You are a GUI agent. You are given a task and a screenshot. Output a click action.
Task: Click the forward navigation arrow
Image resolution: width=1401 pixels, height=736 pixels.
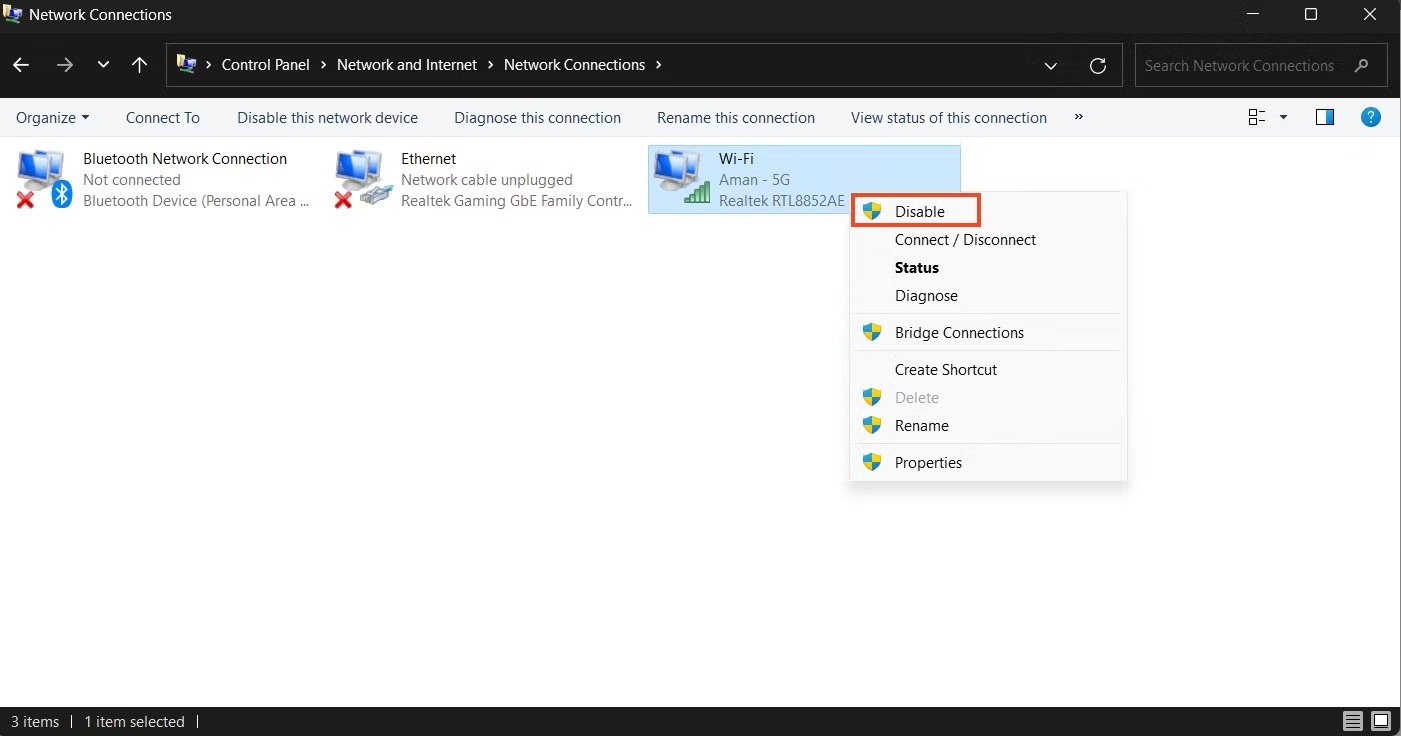coord(65,65)
